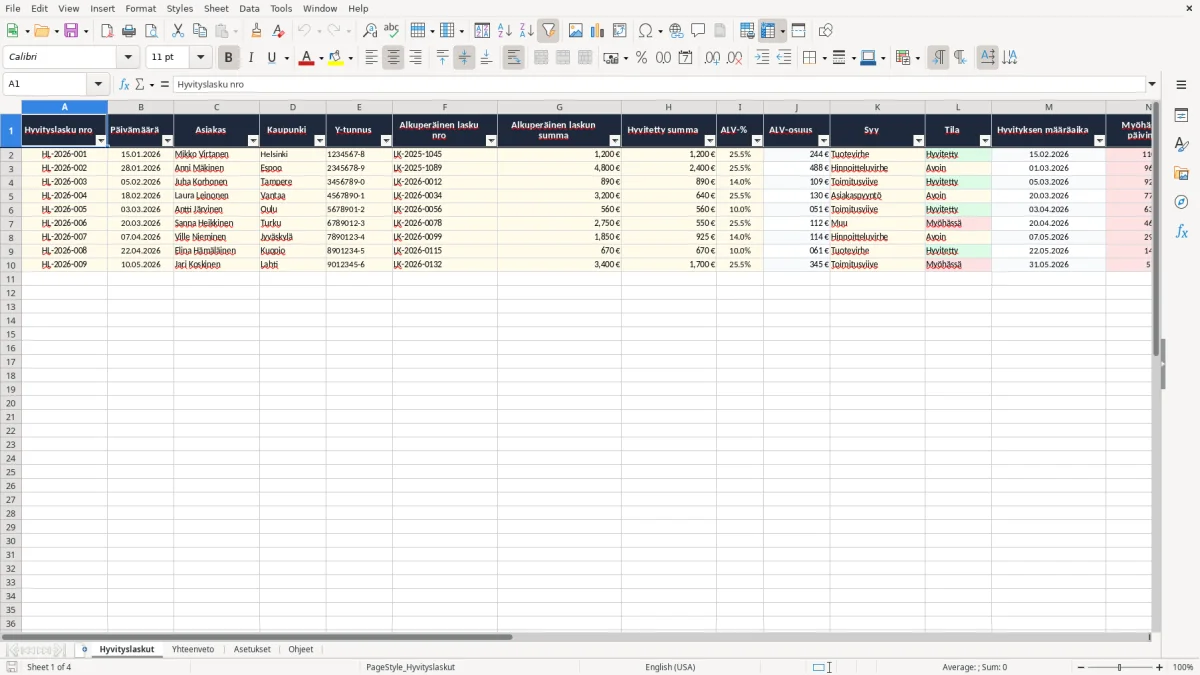Open the Gallery sidebar panel
This screenshot has width=1200, height=675.
pos(1181,174)
